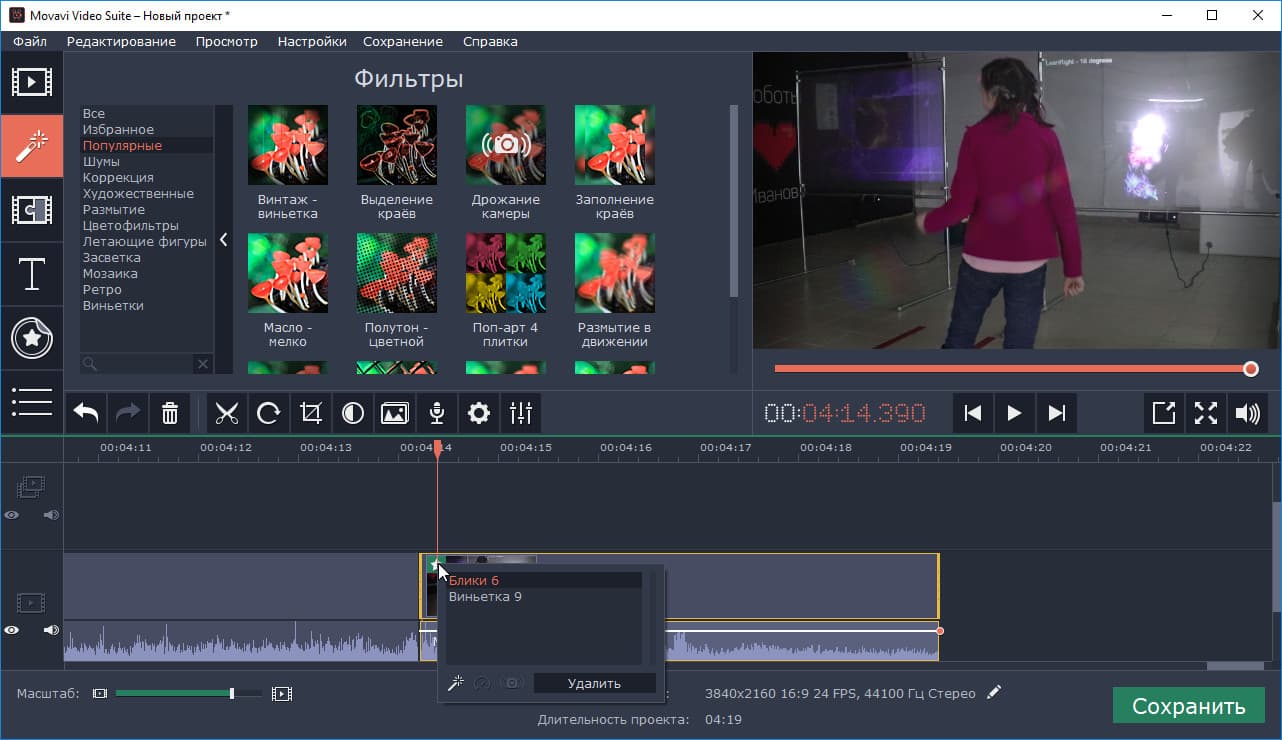Toggle preview volume speaker button
The image size is (1282, 740).
(x=1247, y=412)
